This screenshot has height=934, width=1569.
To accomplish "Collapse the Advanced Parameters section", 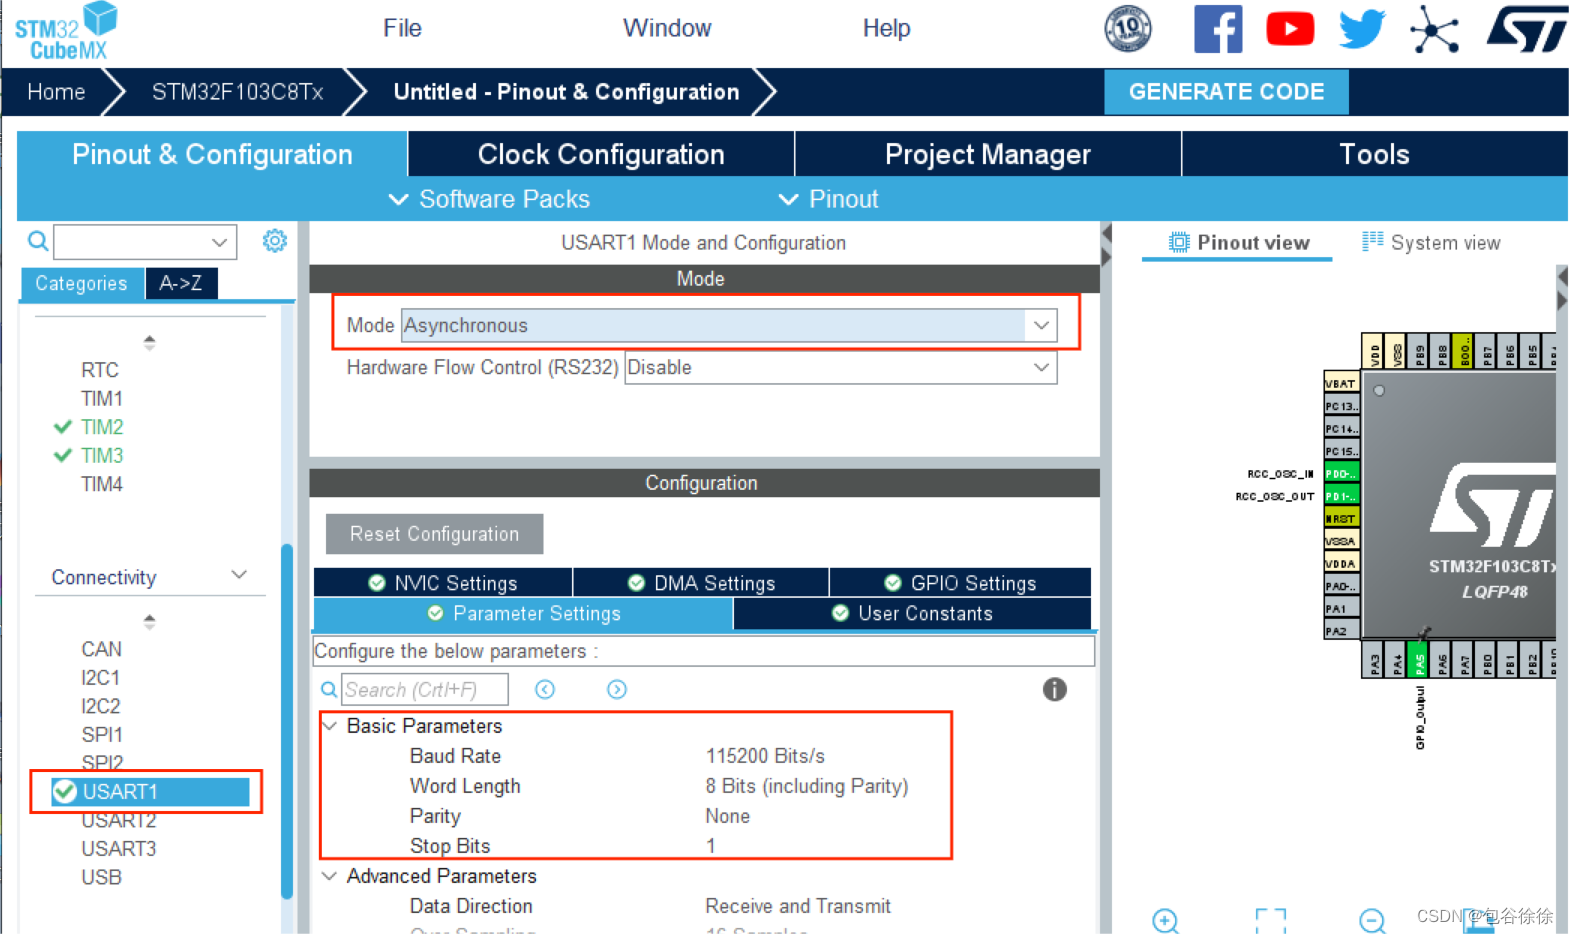I will (330, 875).
